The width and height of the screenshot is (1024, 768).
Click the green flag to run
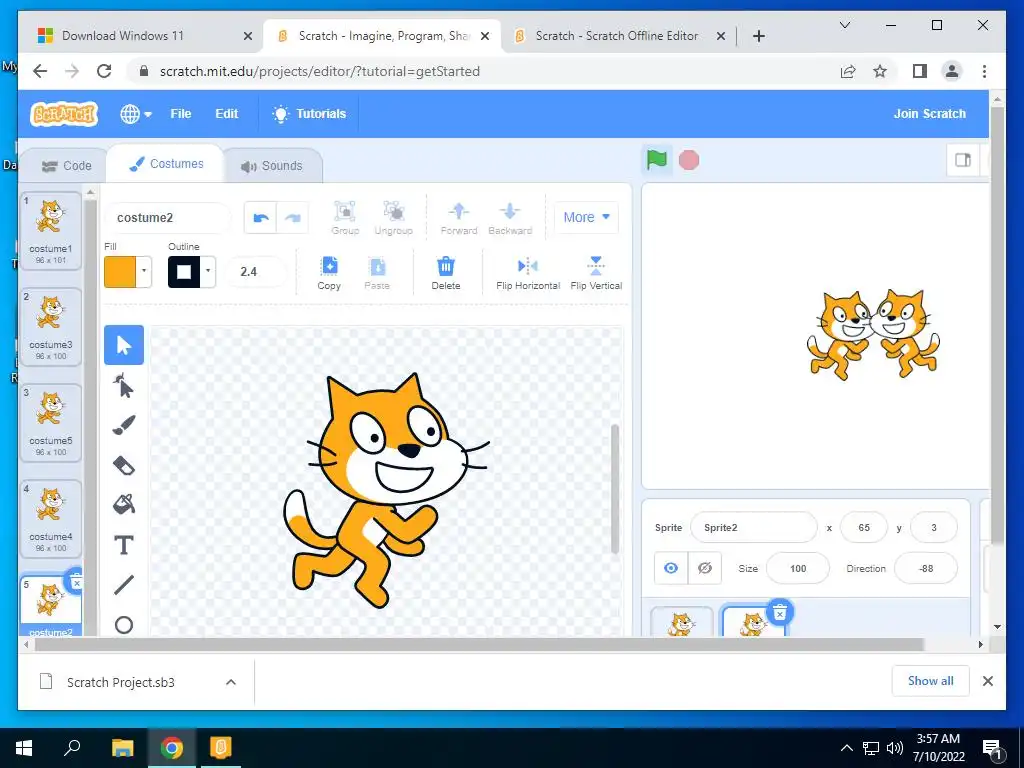(656, 159)
